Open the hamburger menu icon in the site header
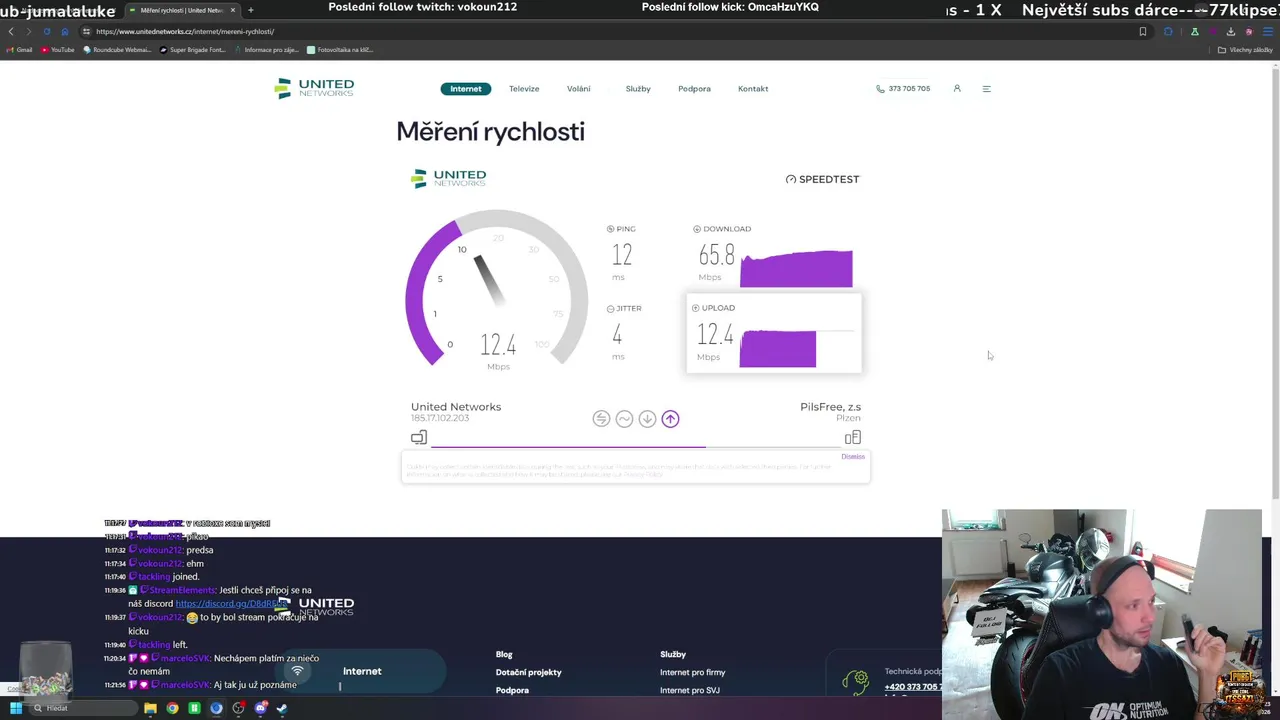 (986, 89)
